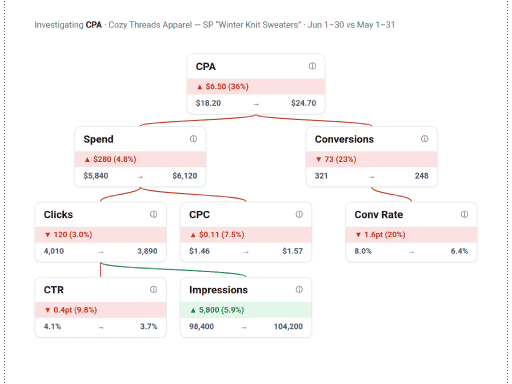Screen dimensions: 512x384
Task: Click the CPC card info icon
Action: [299, 214]
